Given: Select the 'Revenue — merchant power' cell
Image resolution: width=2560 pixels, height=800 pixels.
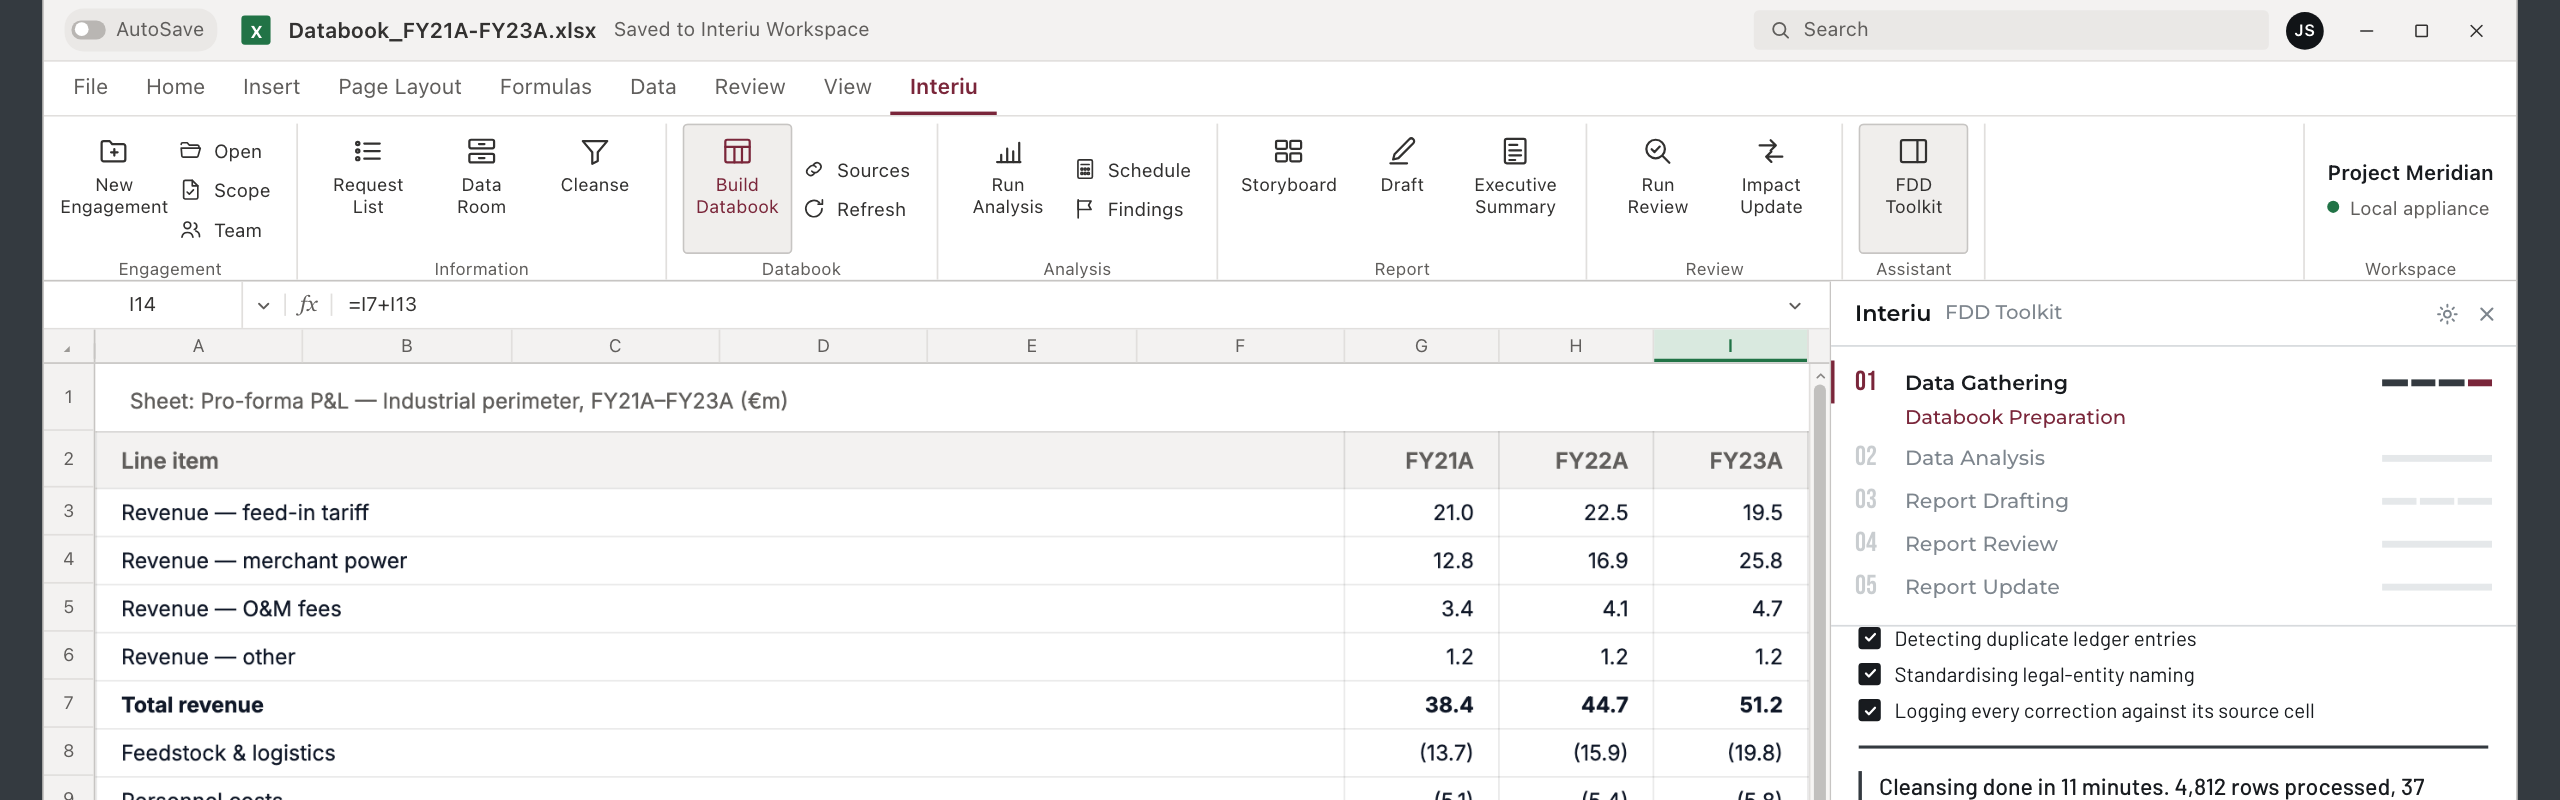Looking at the screenshot, I should click(719, 560).
